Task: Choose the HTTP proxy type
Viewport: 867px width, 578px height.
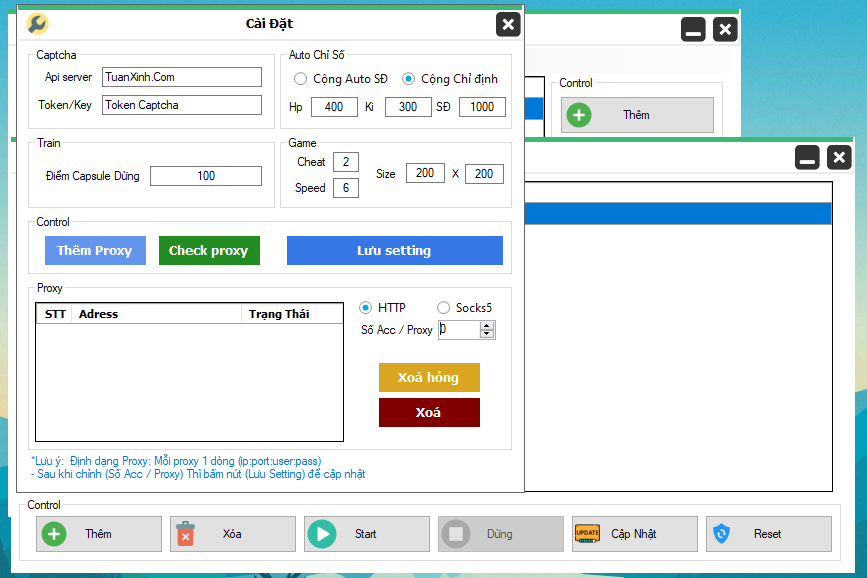Action: click(365, 308)
